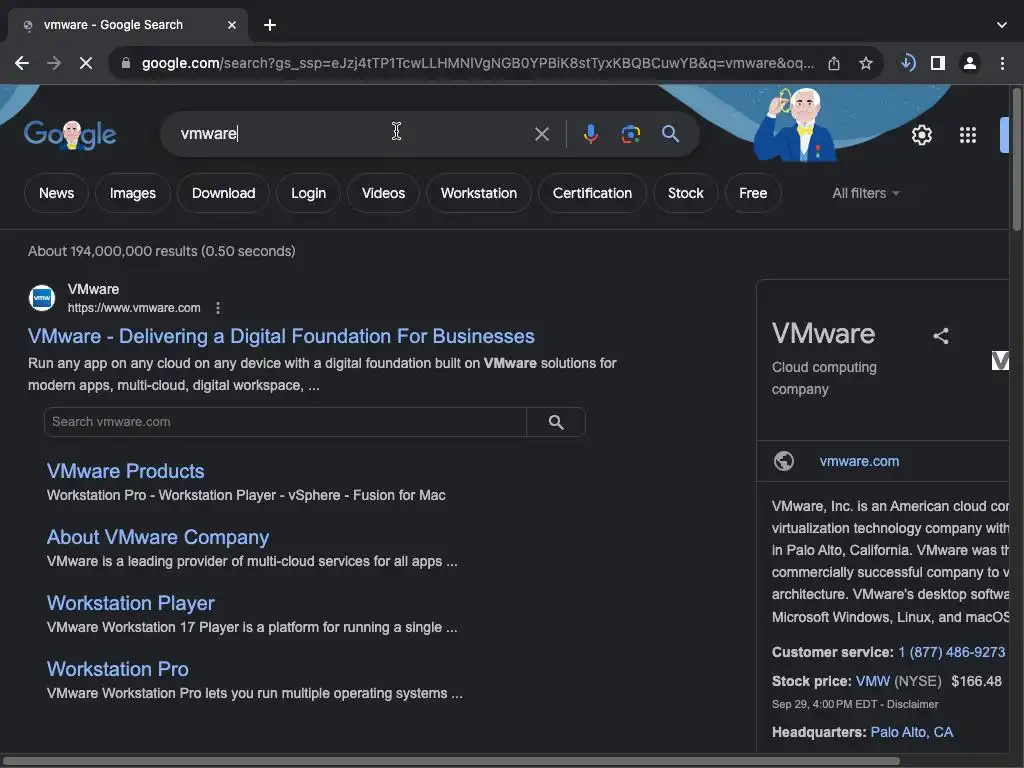
Task: Visit vmware.com from knowledge panel
Action: click(x=859, y=461)
